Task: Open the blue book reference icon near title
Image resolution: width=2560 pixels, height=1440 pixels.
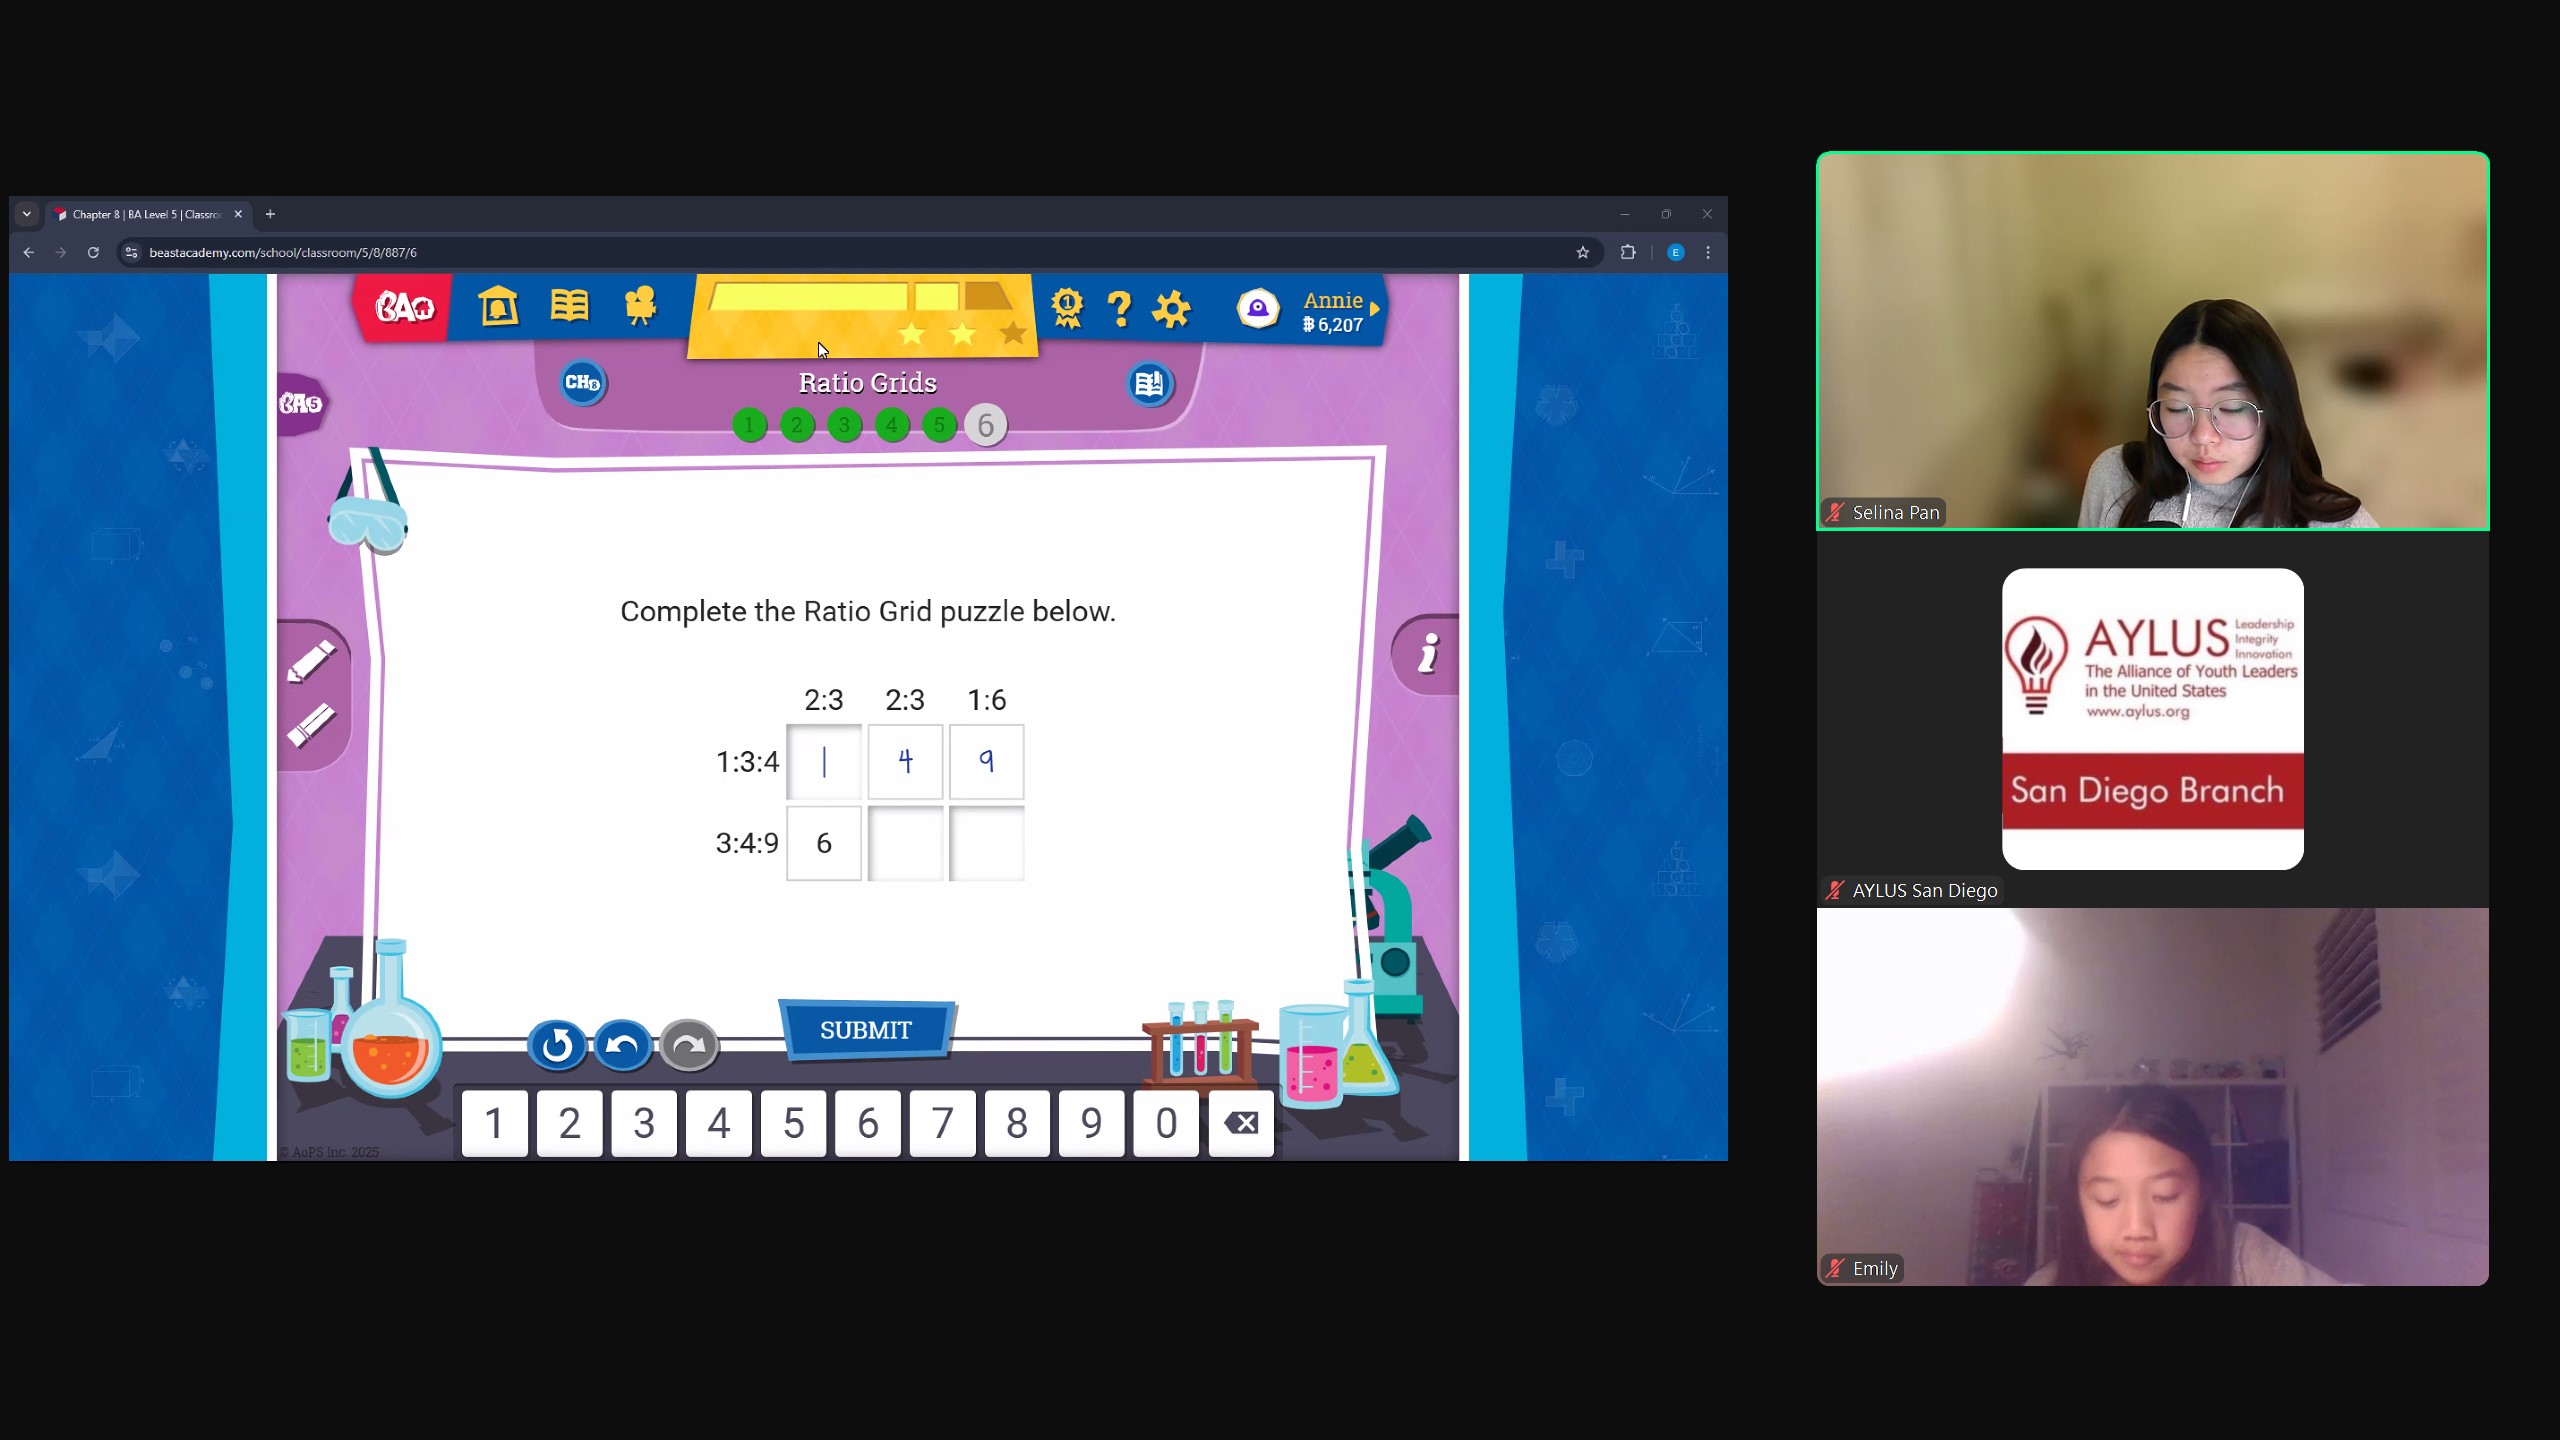Action: coord(1150,384)
